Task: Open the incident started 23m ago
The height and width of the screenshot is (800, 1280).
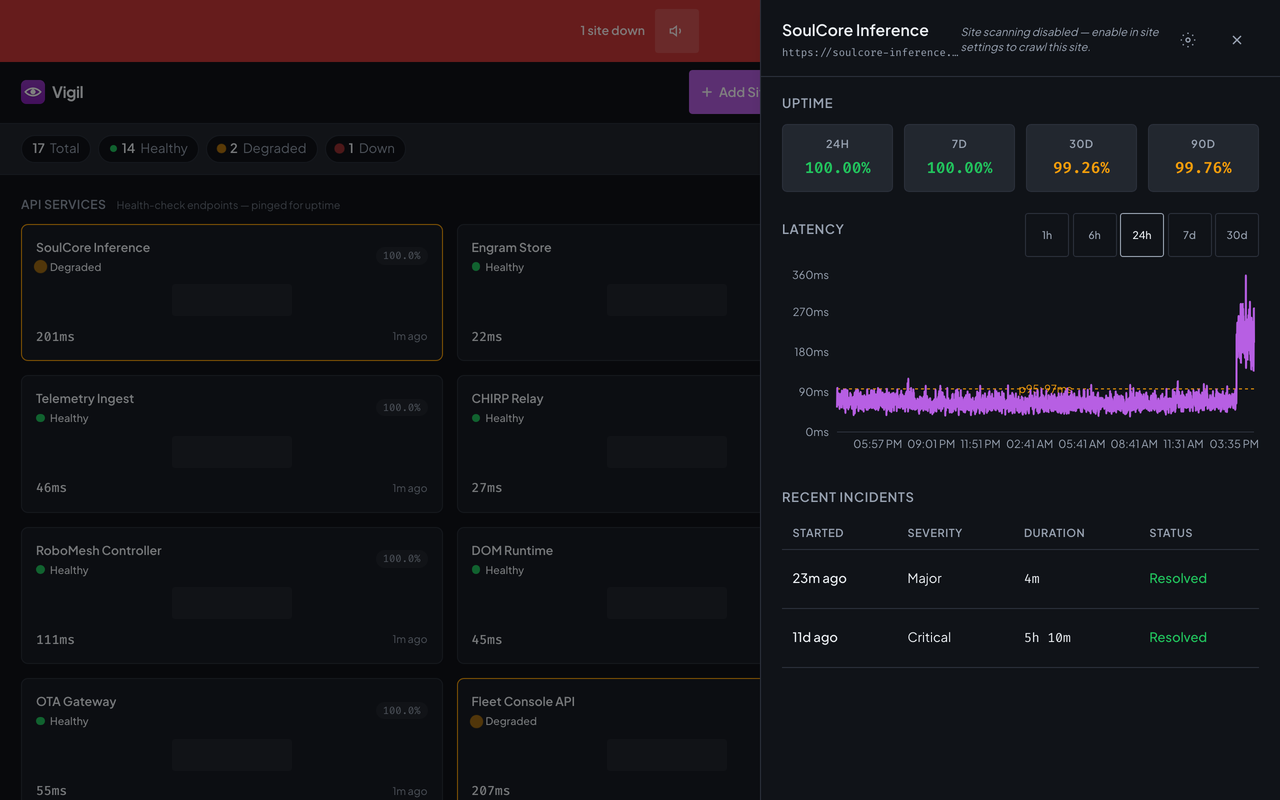Action: (x=1020, y=579)
